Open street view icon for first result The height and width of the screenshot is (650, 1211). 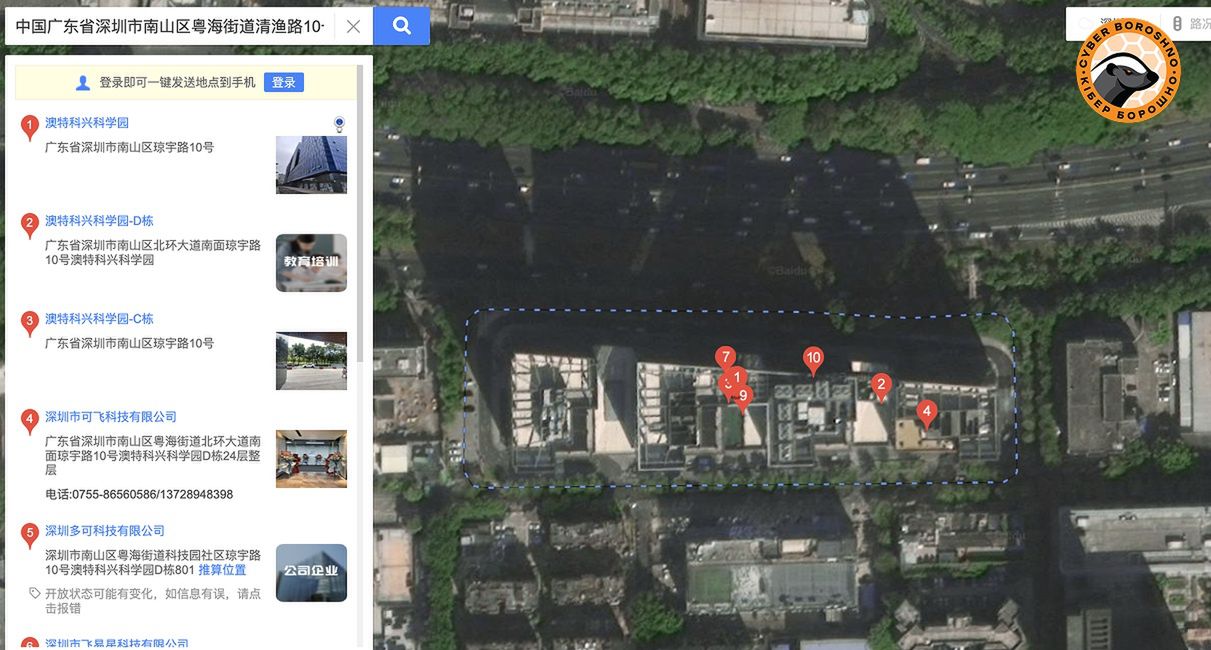(x=339, y=123)
